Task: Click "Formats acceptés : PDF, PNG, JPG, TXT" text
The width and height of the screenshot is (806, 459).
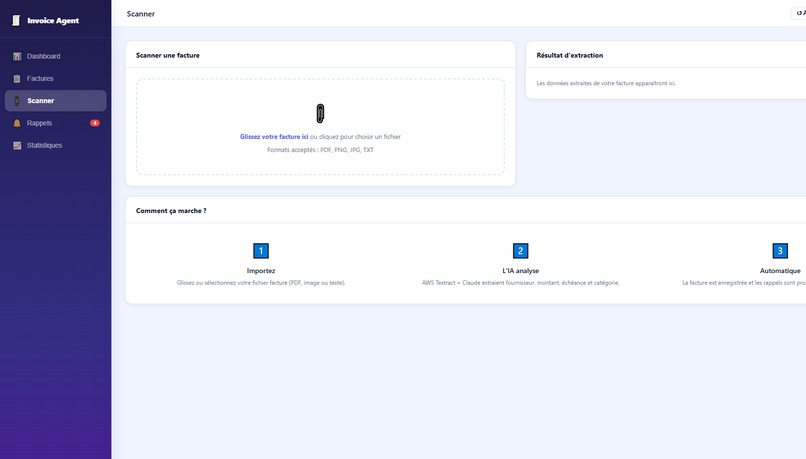Action: tap(320, 150)
